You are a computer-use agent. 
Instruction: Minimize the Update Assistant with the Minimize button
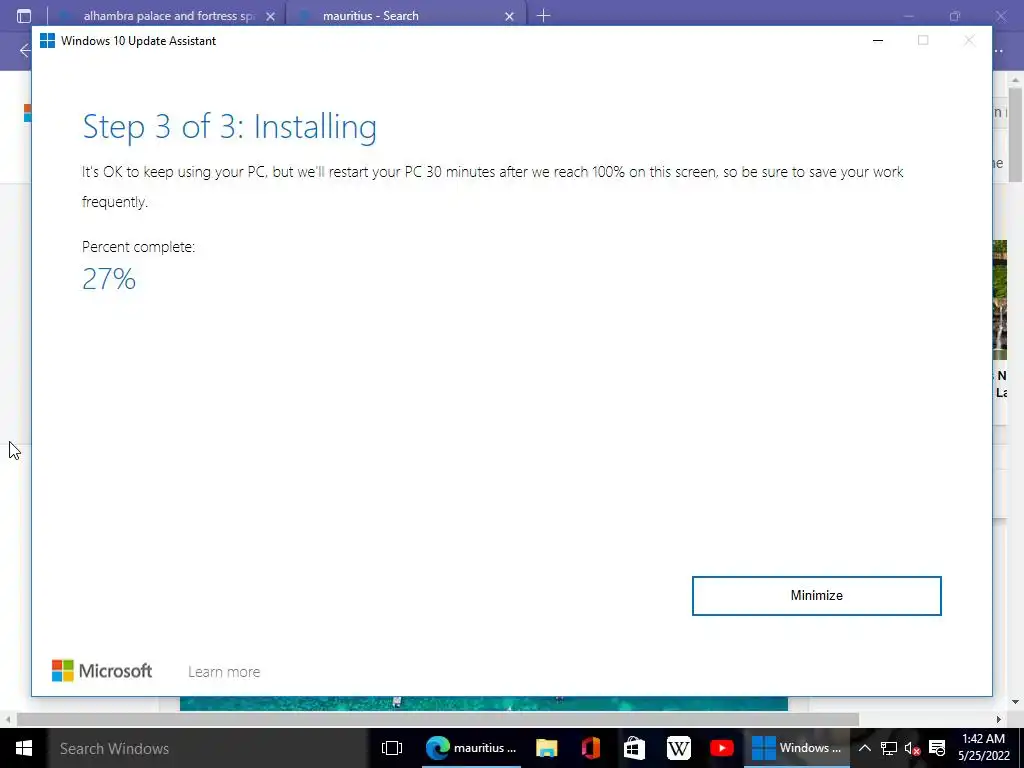816,596
